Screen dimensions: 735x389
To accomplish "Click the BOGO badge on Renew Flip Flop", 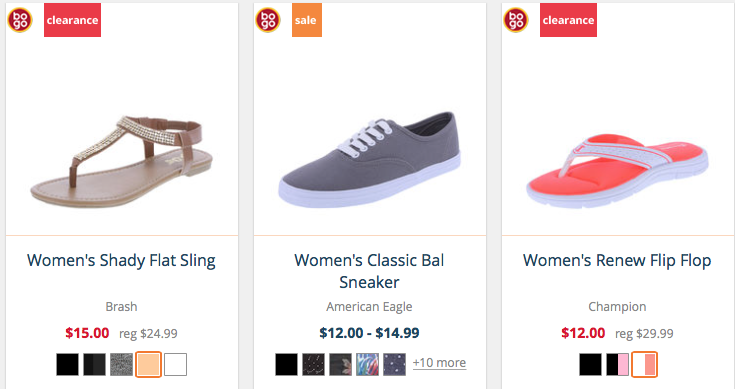I will (516, 20).
